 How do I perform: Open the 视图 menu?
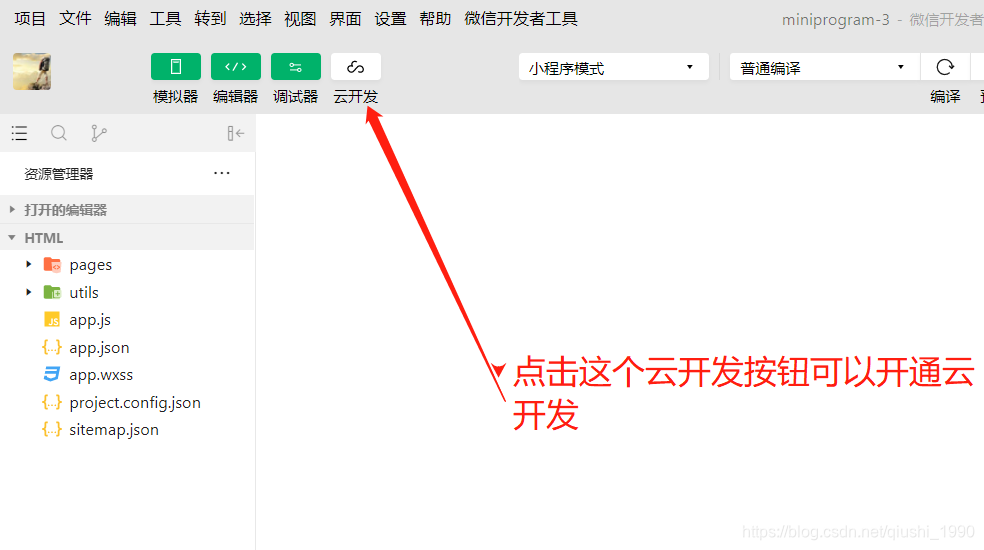point(300,19)
